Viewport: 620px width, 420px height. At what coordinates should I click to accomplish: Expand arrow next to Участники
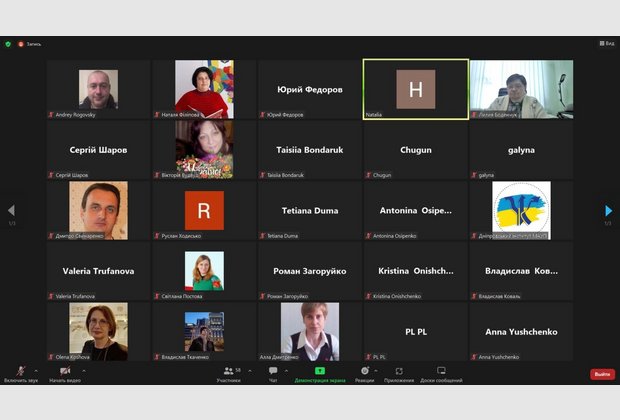pos(250,371)
